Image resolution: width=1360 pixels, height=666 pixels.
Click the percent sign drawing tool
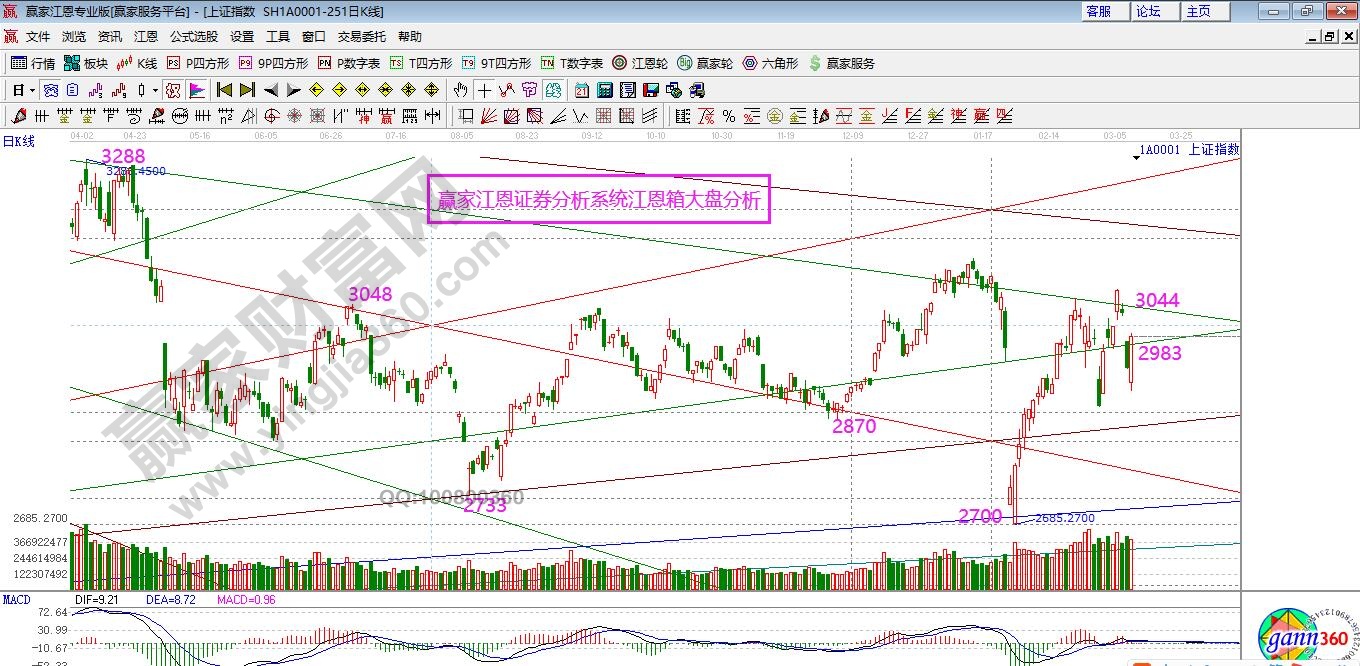click(x=728, y=116)
